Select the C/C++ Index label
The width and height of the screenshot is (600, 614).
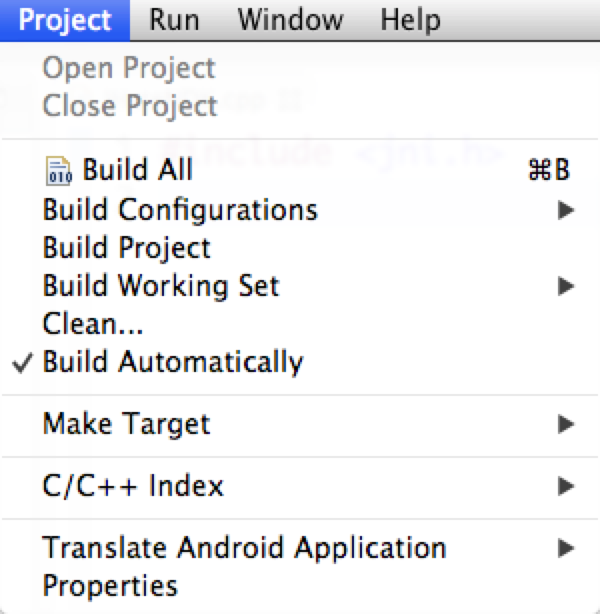coord(133,487)
